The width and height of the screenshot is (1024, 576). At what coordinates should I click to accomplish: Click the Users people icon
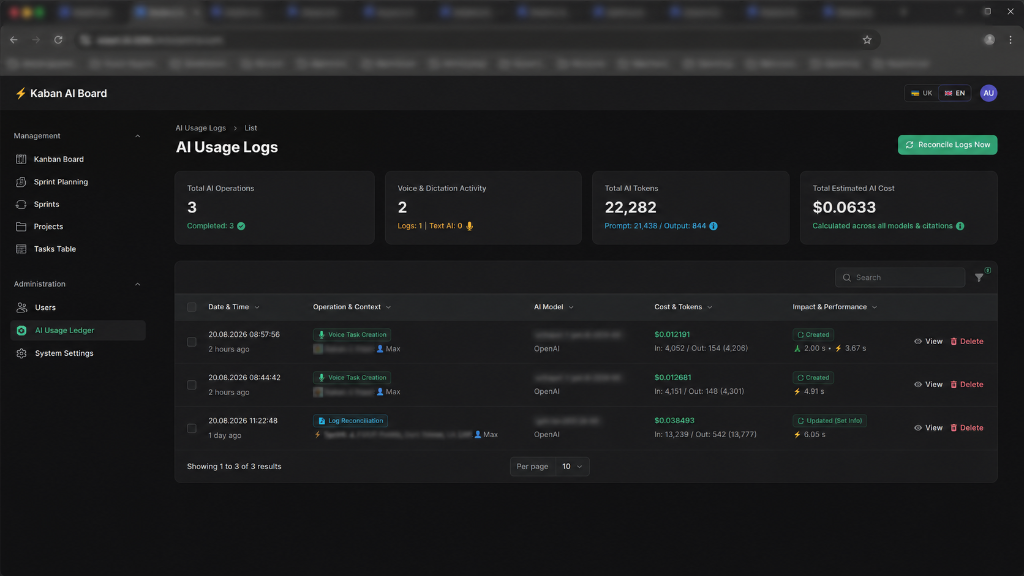tap(22, 308)
